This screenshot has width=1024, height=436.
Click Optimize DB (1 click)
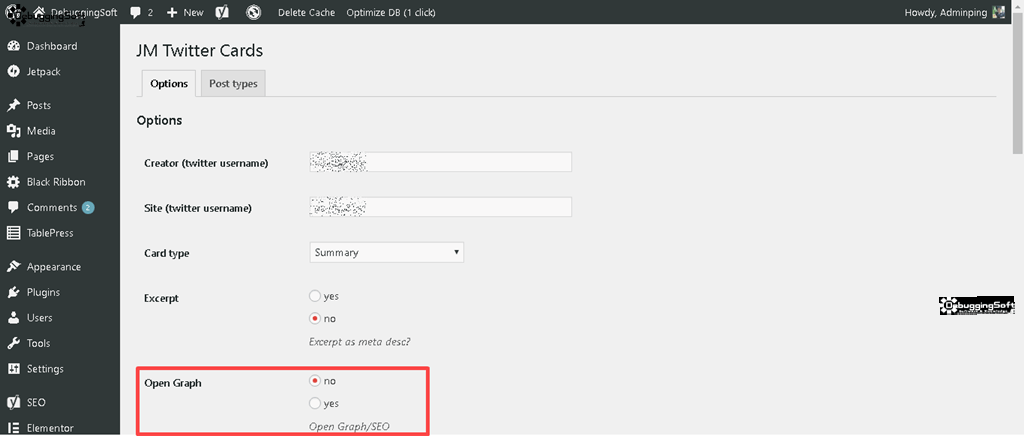(x=391, y=12)
